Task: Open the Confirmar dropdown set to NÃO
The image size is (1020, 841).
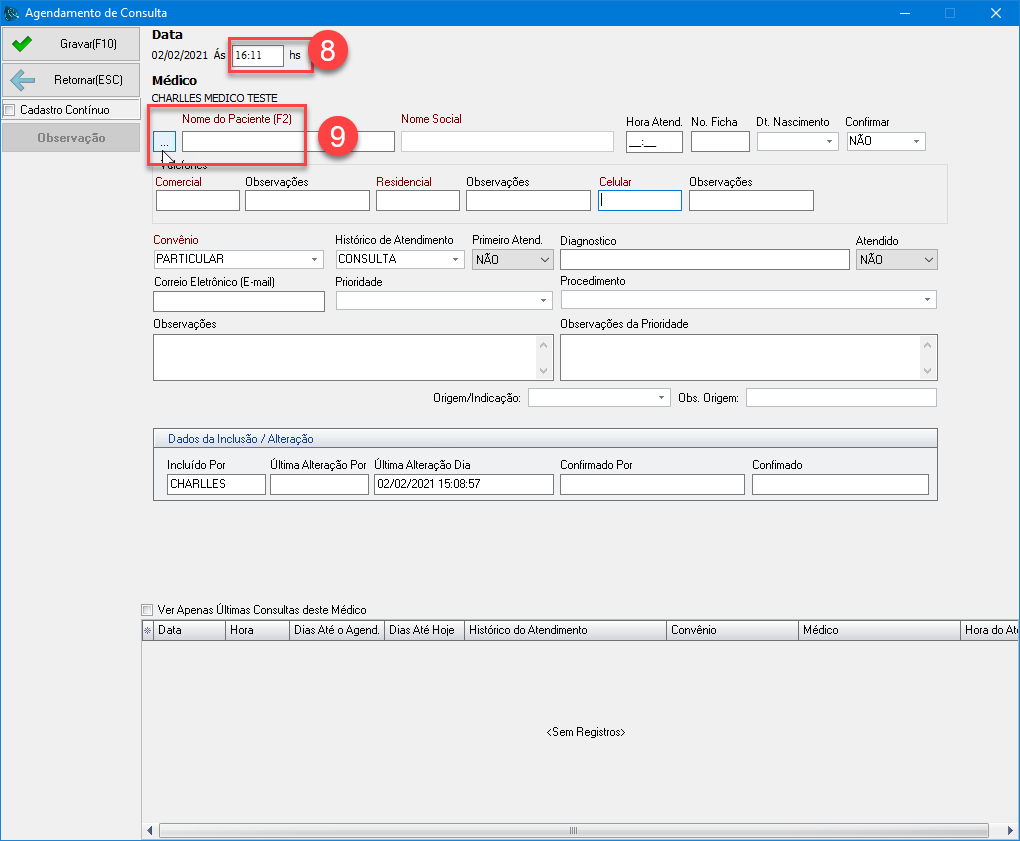Action: 916,142
